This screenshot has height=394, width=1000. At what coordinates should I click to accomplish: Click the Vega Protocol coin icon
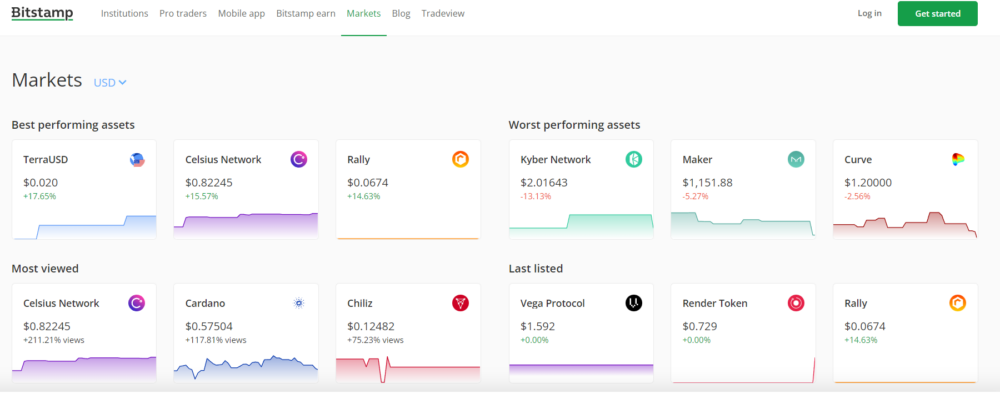click(634, 303)
